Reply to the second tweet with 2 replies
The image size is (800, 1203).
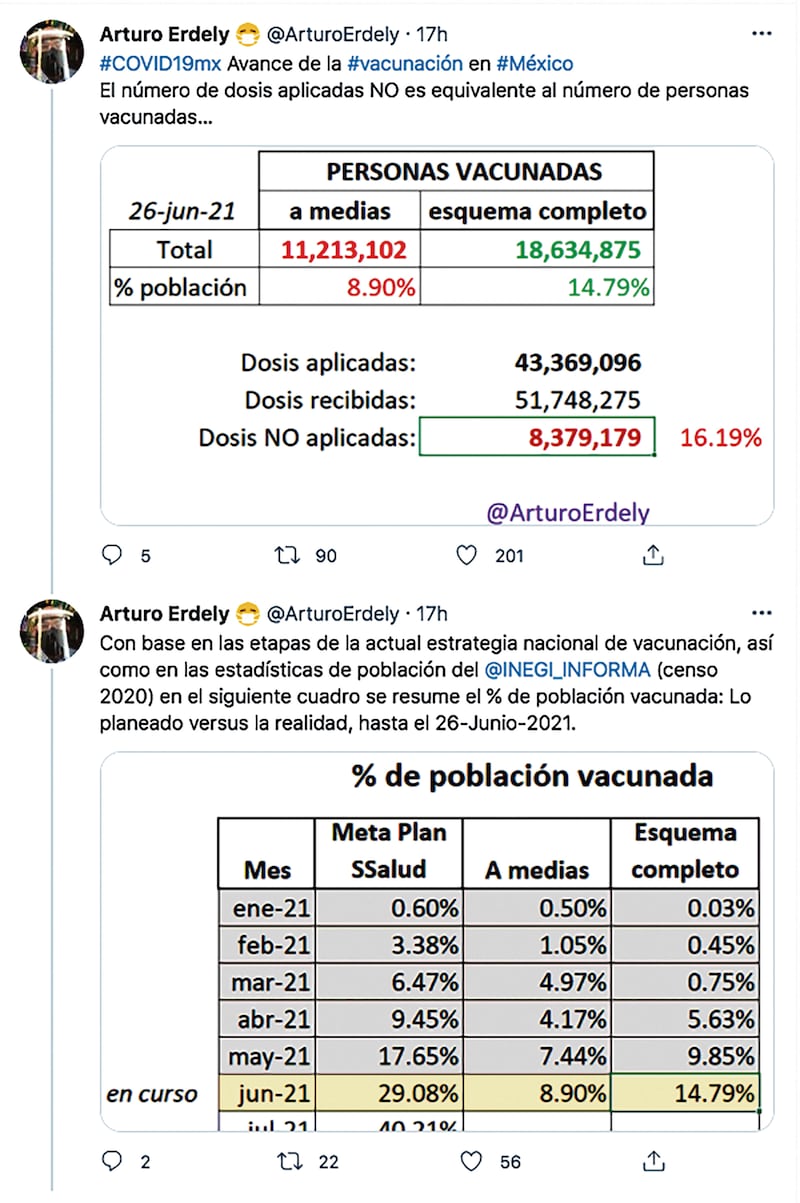(112, 1162)
